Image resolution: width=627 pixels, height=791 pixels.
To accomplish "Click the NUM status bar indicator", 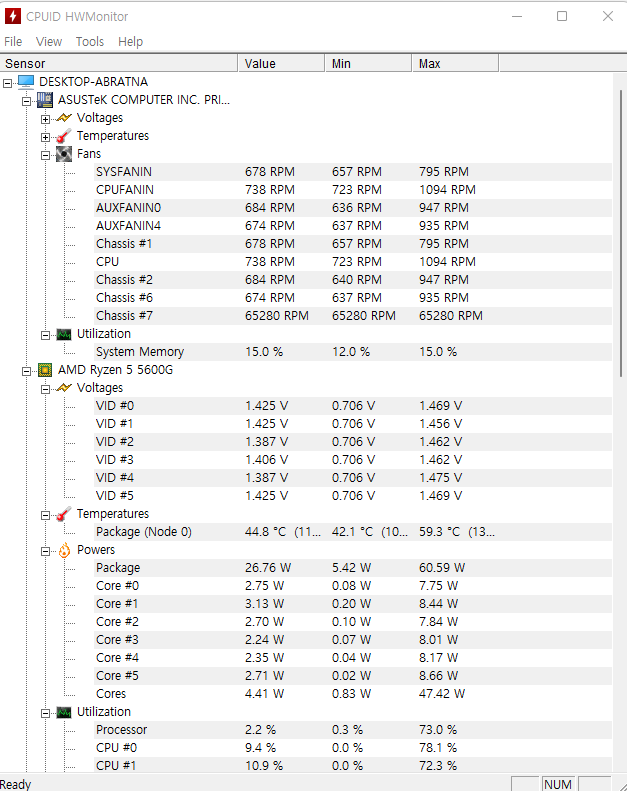I will coord(558,784).
